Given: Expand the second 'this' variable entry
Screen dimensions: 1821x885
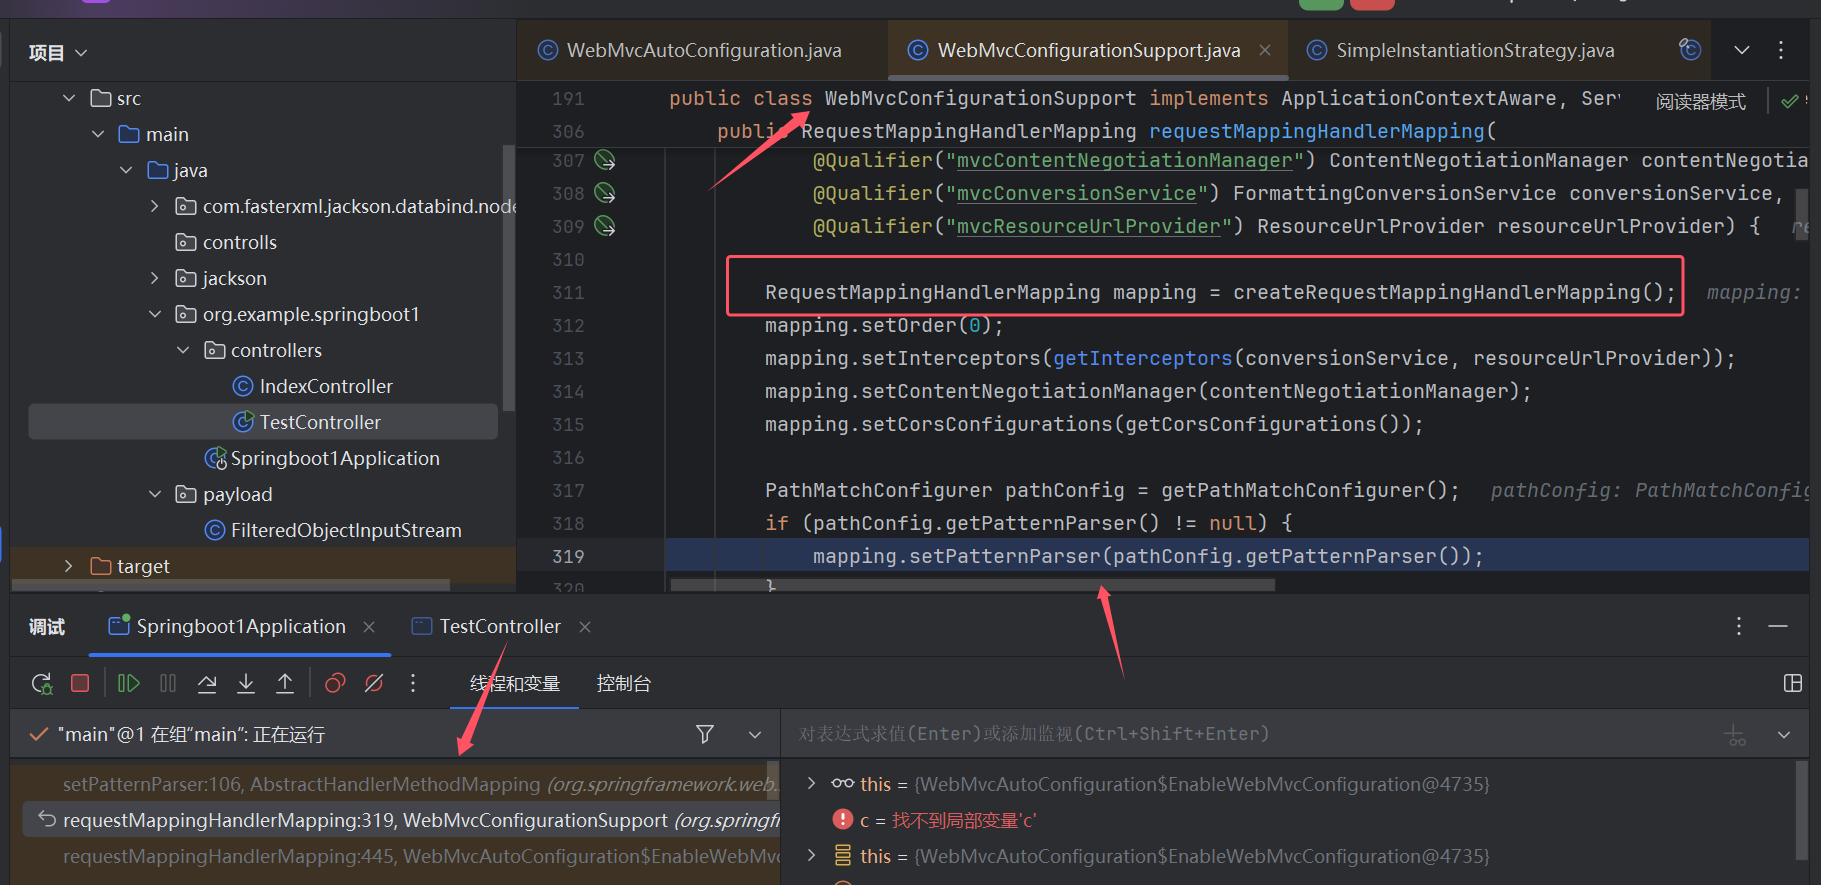Looking at the screenshot, I should pos(811,855).
